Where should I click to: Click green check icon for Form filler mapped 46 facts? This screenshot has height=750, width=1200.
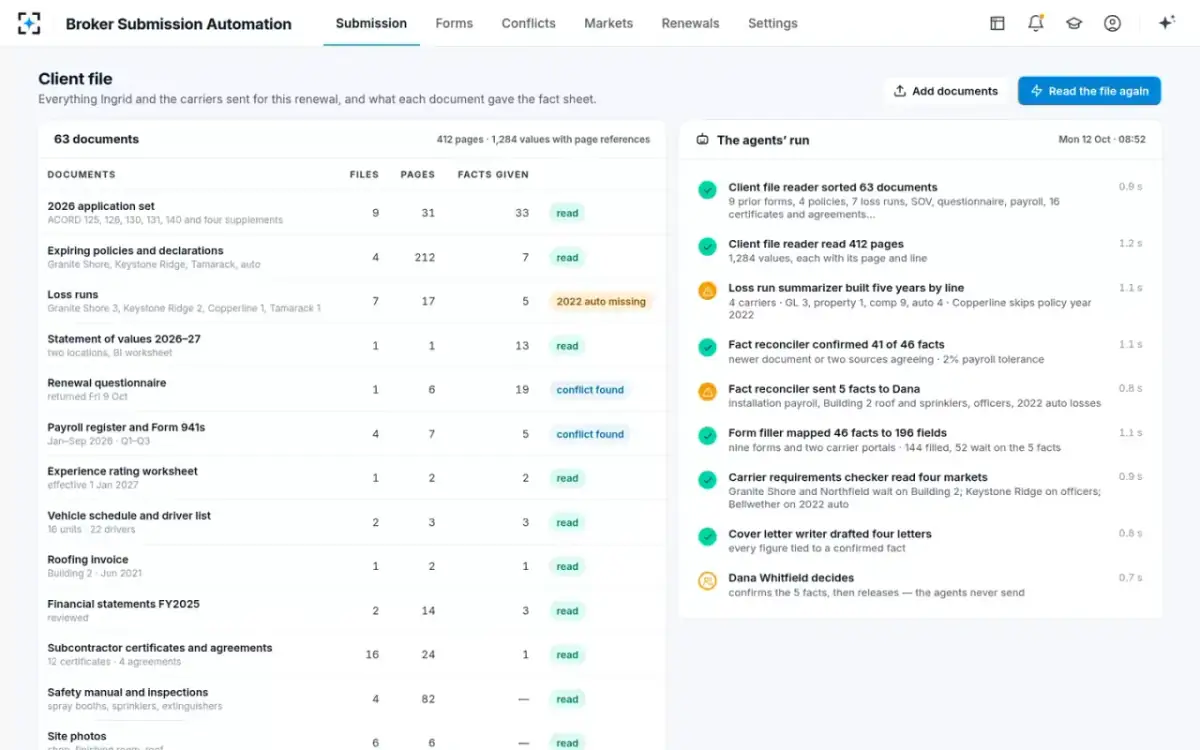(707, 435)
